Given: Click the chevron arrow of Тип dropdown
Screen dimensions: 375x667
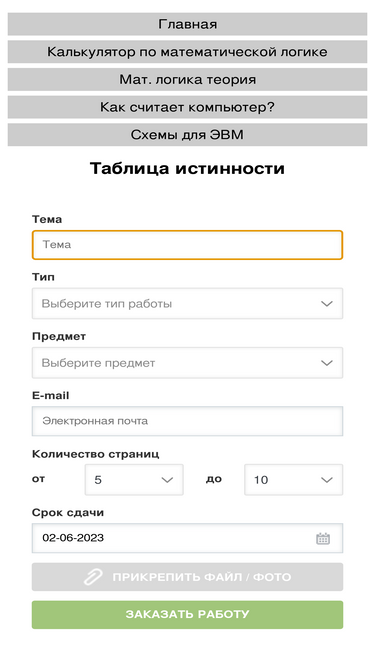Looking at the screenshot, I should click(327, 304).
